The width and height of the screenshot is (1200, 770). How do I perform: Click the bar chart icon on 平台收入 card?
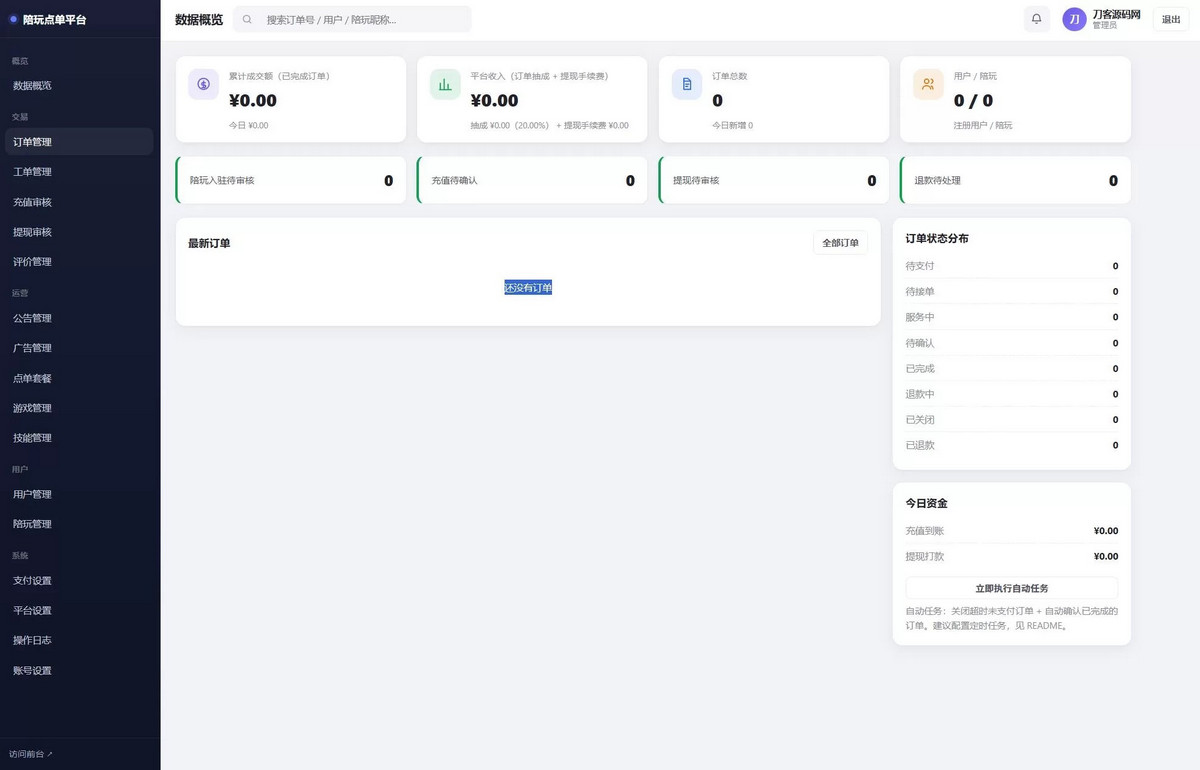tap(445, 85)
